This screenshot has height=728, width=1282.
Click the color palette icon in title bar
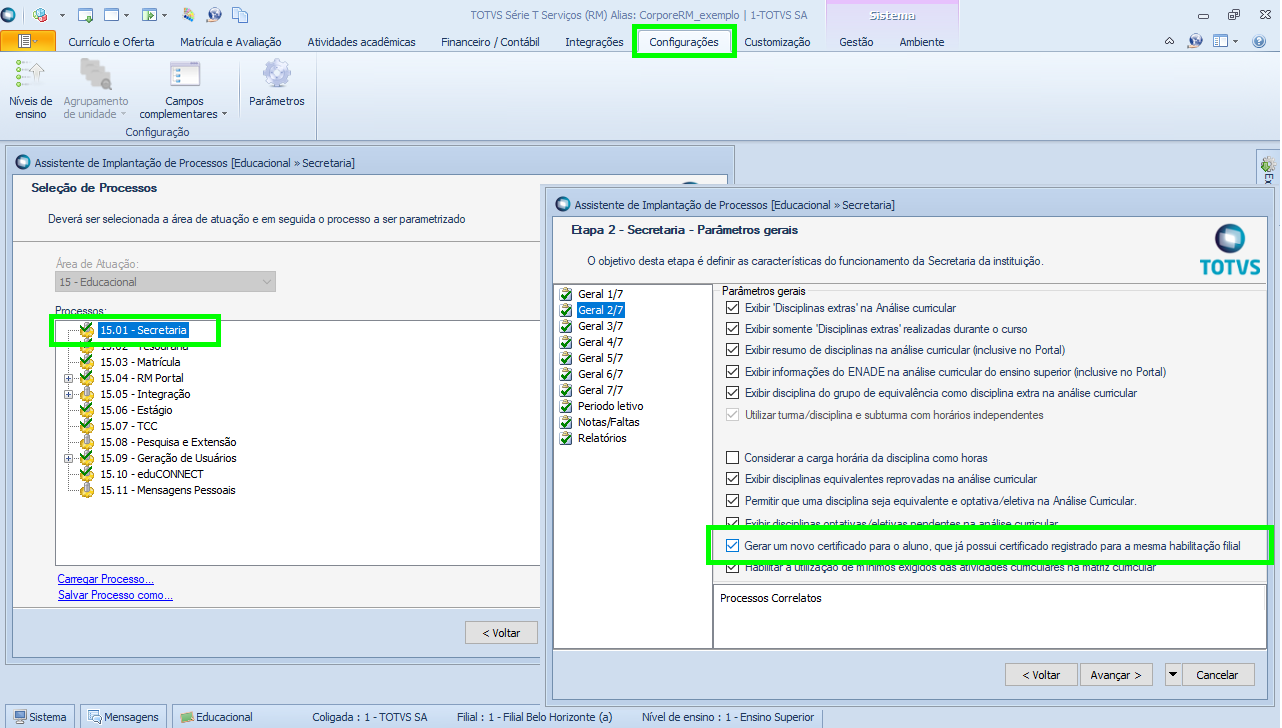click(190, 15)
